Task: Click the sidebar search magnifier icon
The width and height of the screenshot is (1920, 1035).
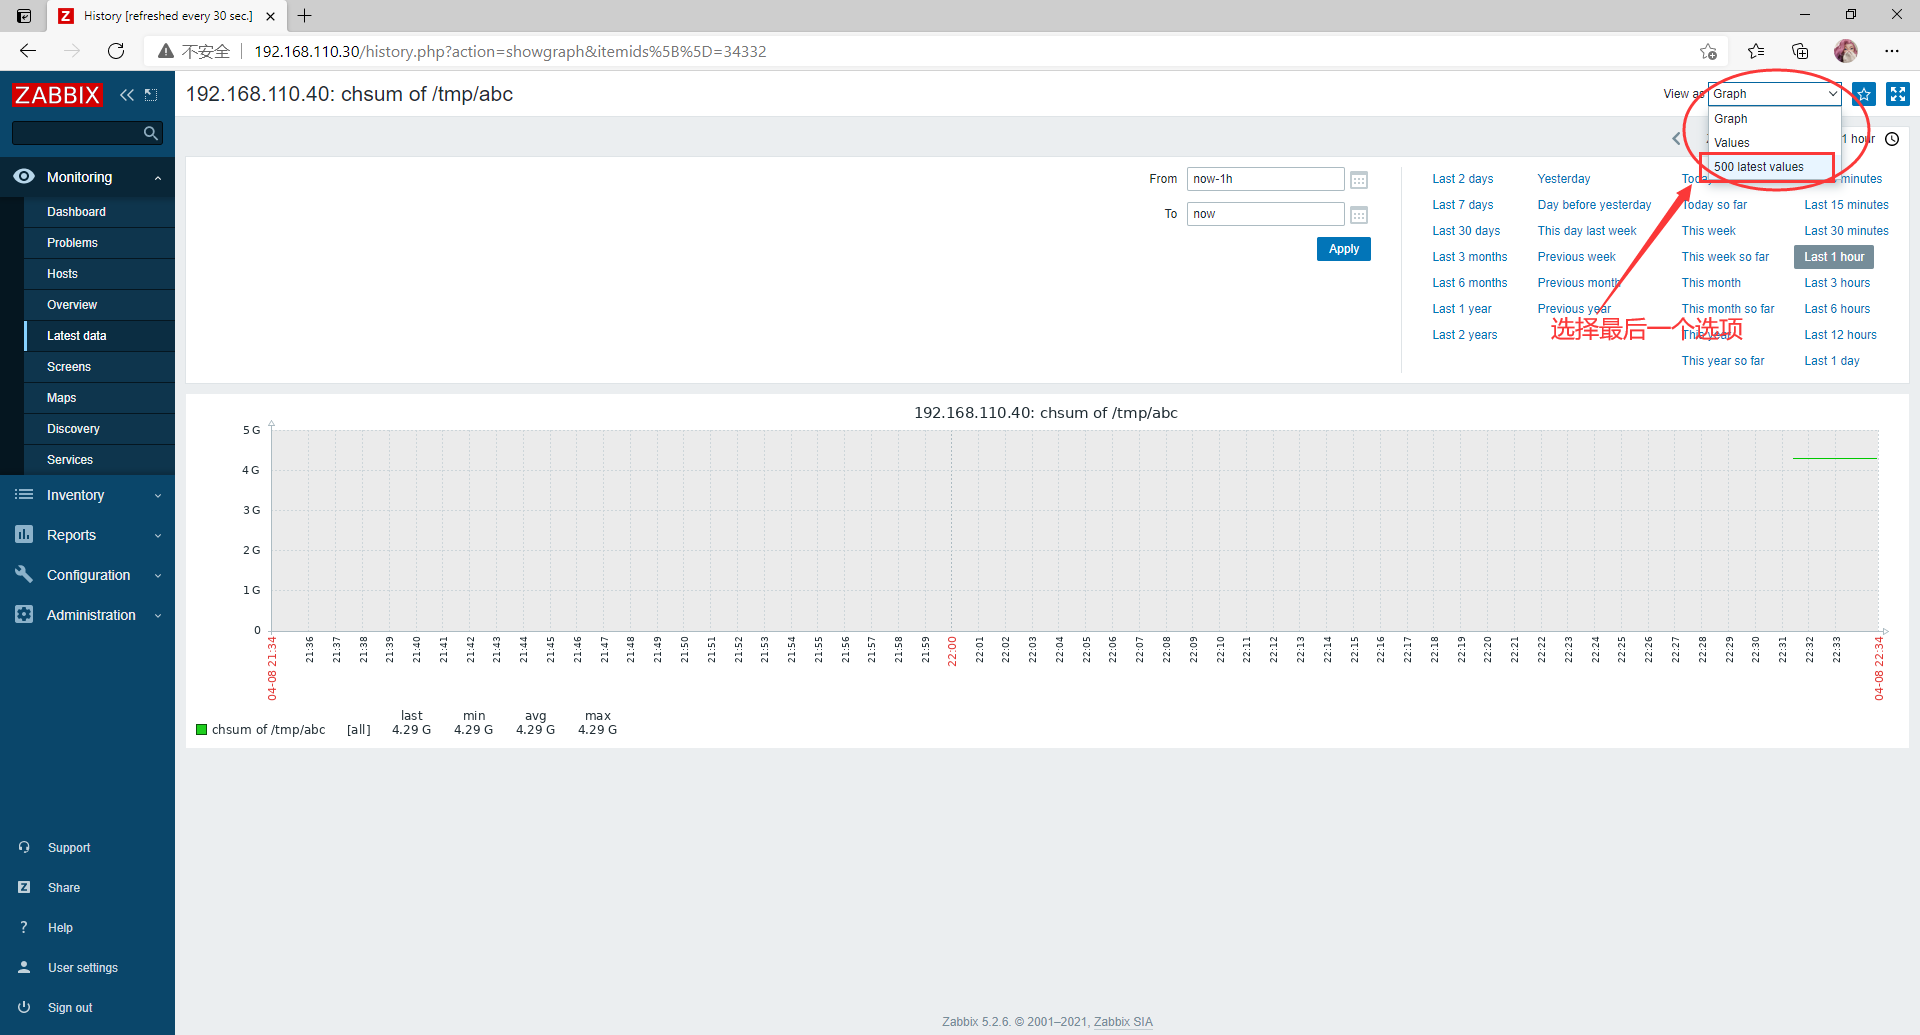Action: pos(151,133)
